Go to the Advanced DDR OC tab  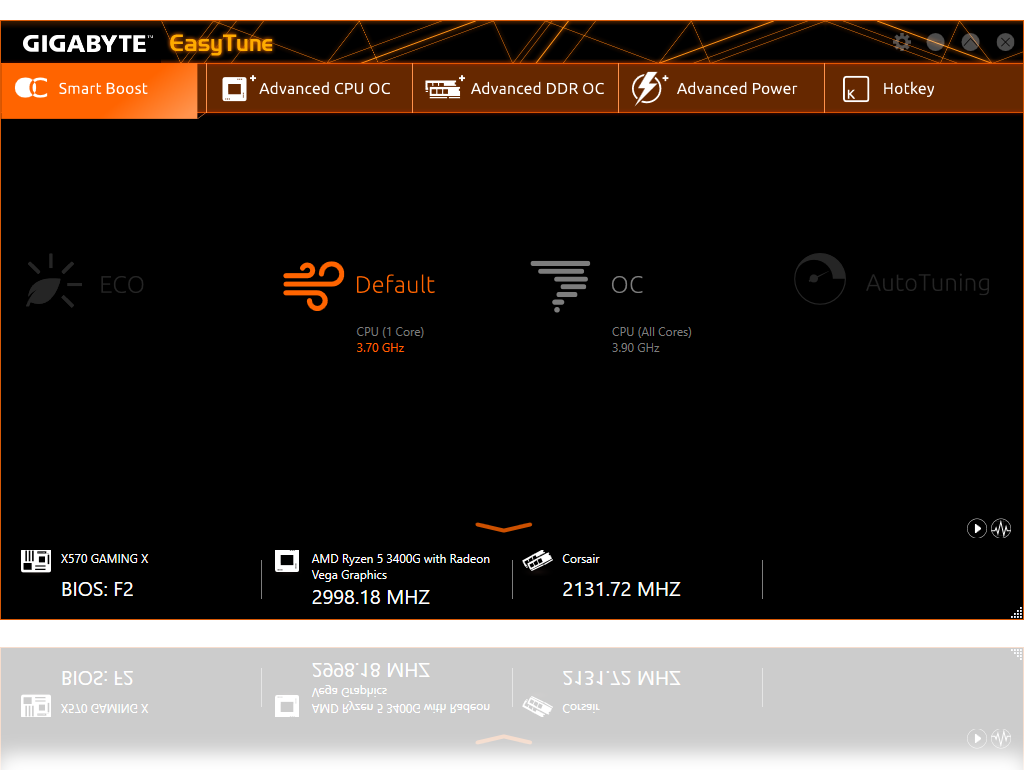click(x=515, y=89)
